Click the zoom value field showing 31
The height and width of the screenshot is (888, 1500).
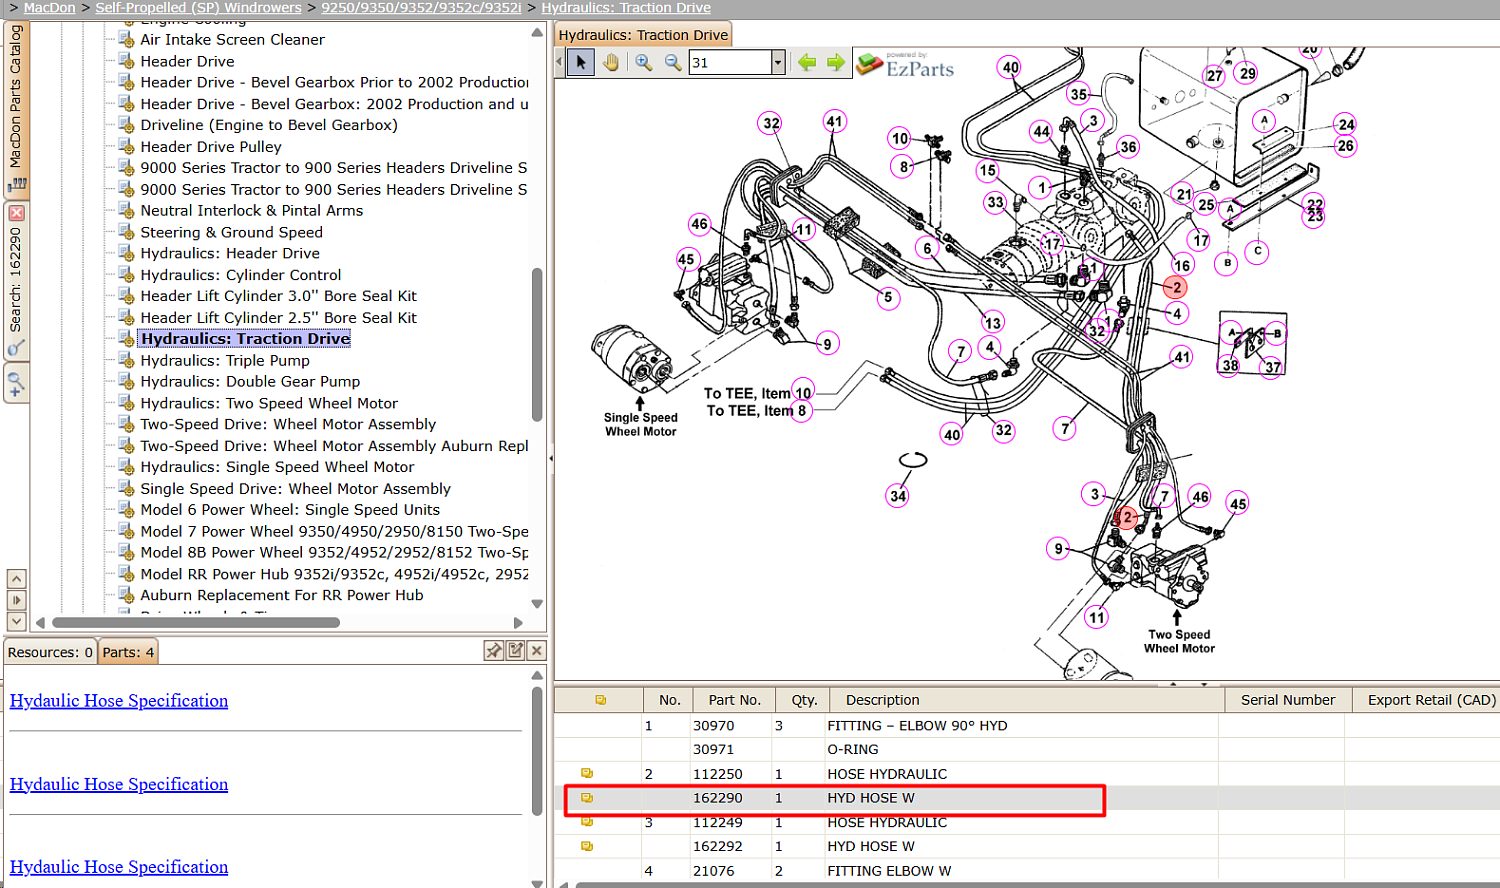point(730,62)
